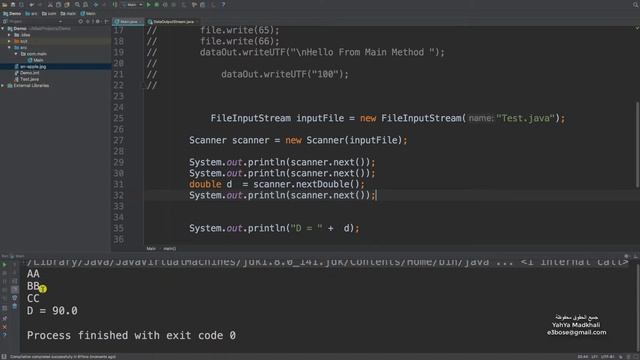Toggle read-only lock in status bar
The height and width of the screenshot is (360, 640).
(621, 357)
